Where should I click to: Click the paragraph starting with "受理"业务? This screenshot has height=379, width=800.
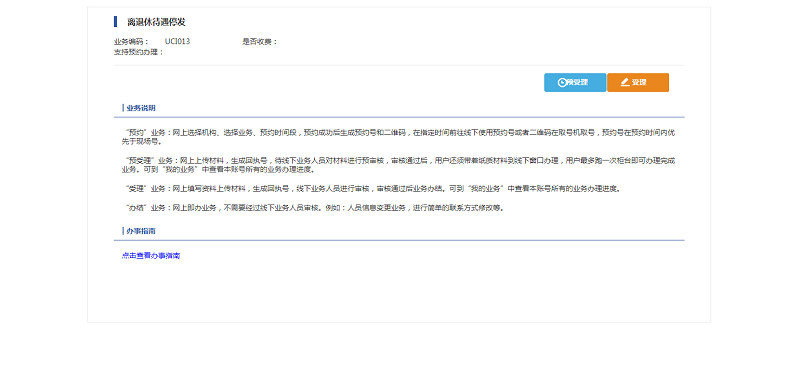[x=373, y=189]
